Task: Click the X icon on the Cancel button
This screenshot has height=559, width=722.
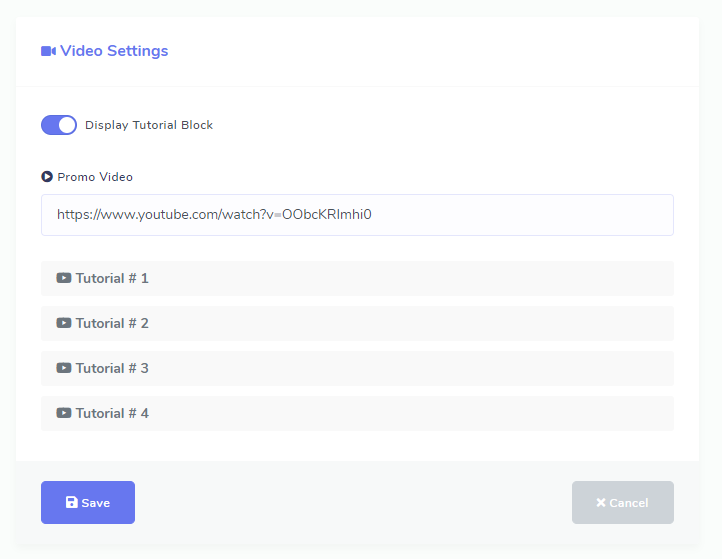Action: click(x=601, y=503)
